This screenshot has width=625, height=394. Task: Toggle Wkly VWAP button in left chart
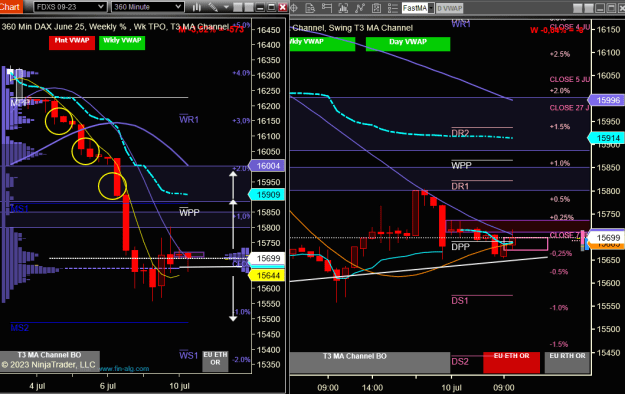click(122, 43)
